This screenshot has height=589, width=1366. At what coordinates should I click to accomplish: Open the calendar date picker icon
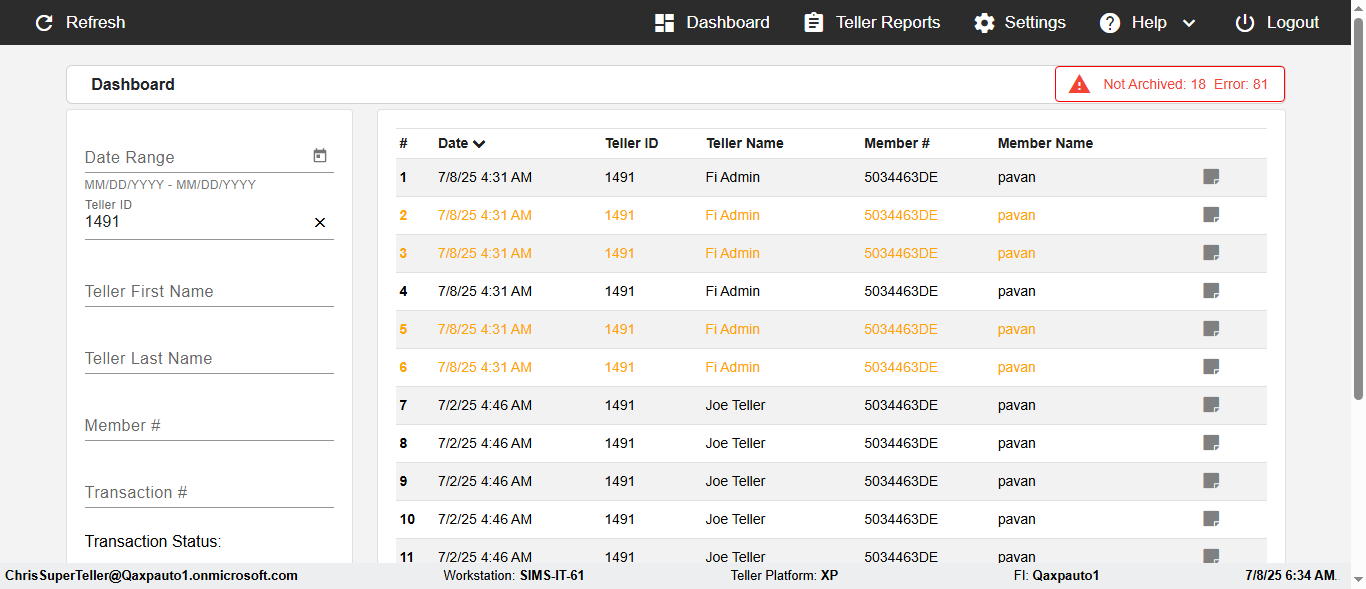pos(320,156)
